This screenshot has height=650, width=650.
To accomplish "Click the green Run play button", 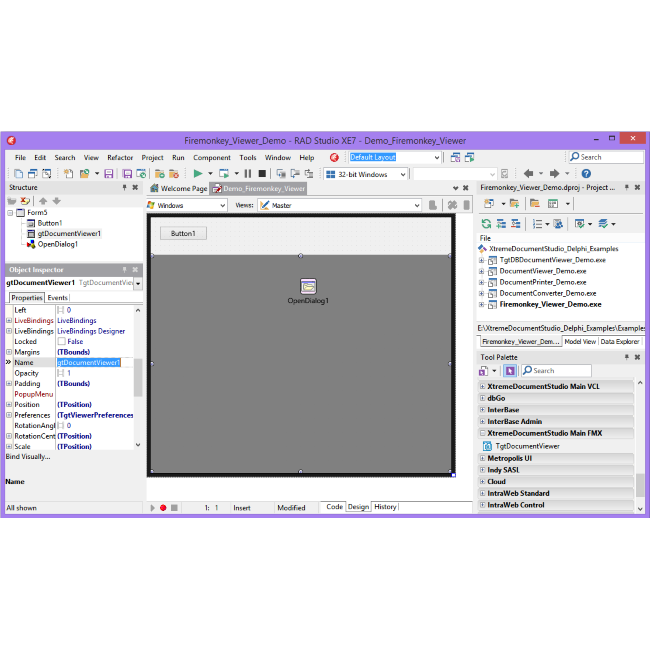I will [x=198, y=174].
